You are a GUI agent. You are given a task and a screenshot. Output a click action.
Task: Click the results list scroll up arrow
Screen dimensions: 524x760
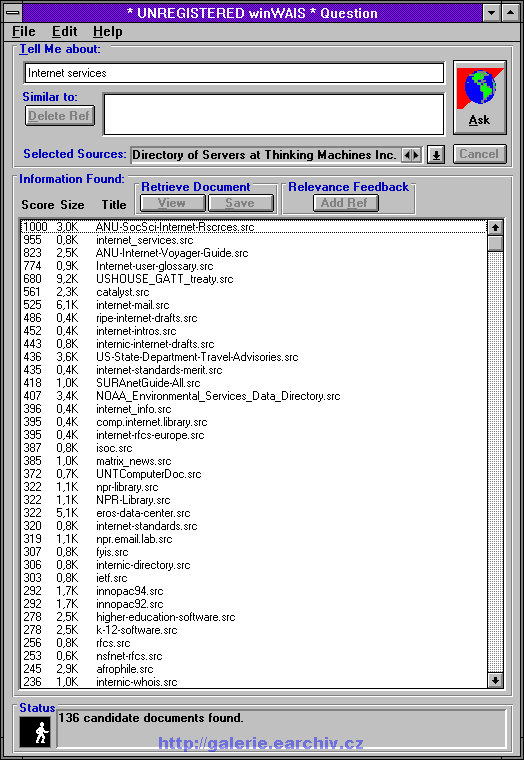point(495,227)
